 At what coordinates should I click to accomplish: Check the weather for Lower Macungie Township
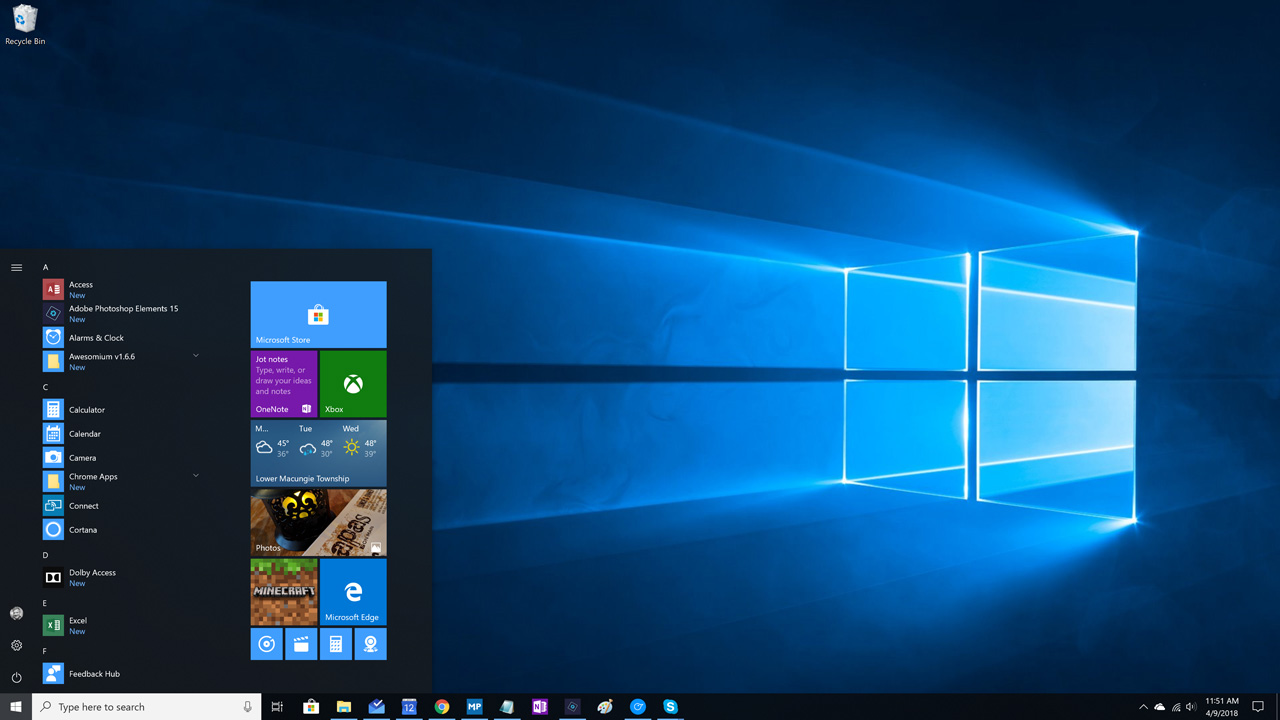(x=318, y=452)
